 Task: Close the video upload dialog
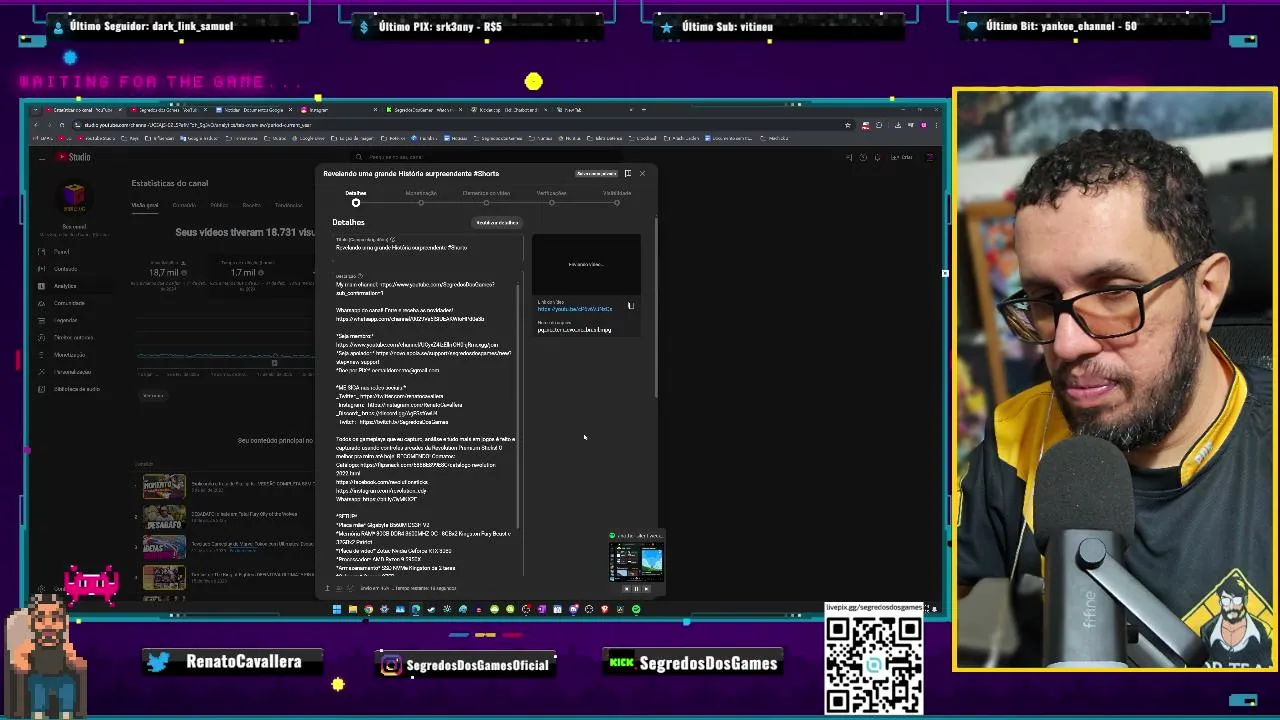[x=642, y=173]
